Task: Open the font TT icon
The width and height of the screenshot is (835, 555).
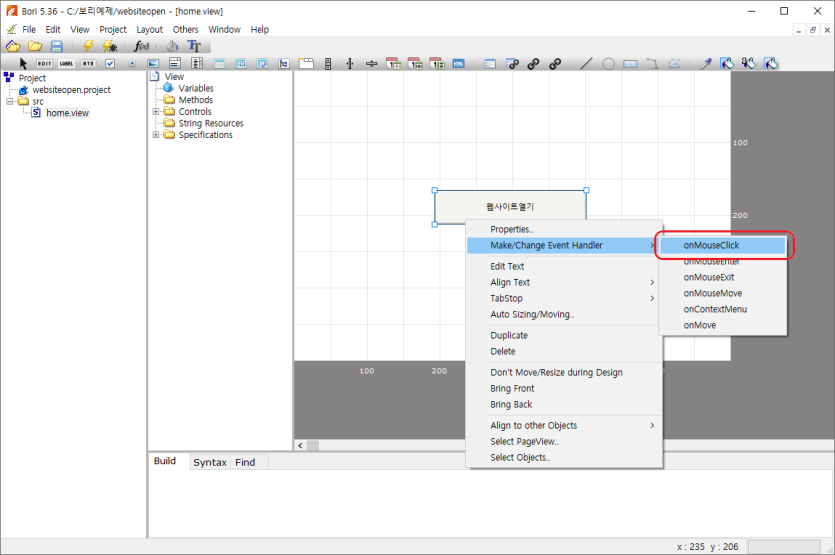Action: click(194, 46)
